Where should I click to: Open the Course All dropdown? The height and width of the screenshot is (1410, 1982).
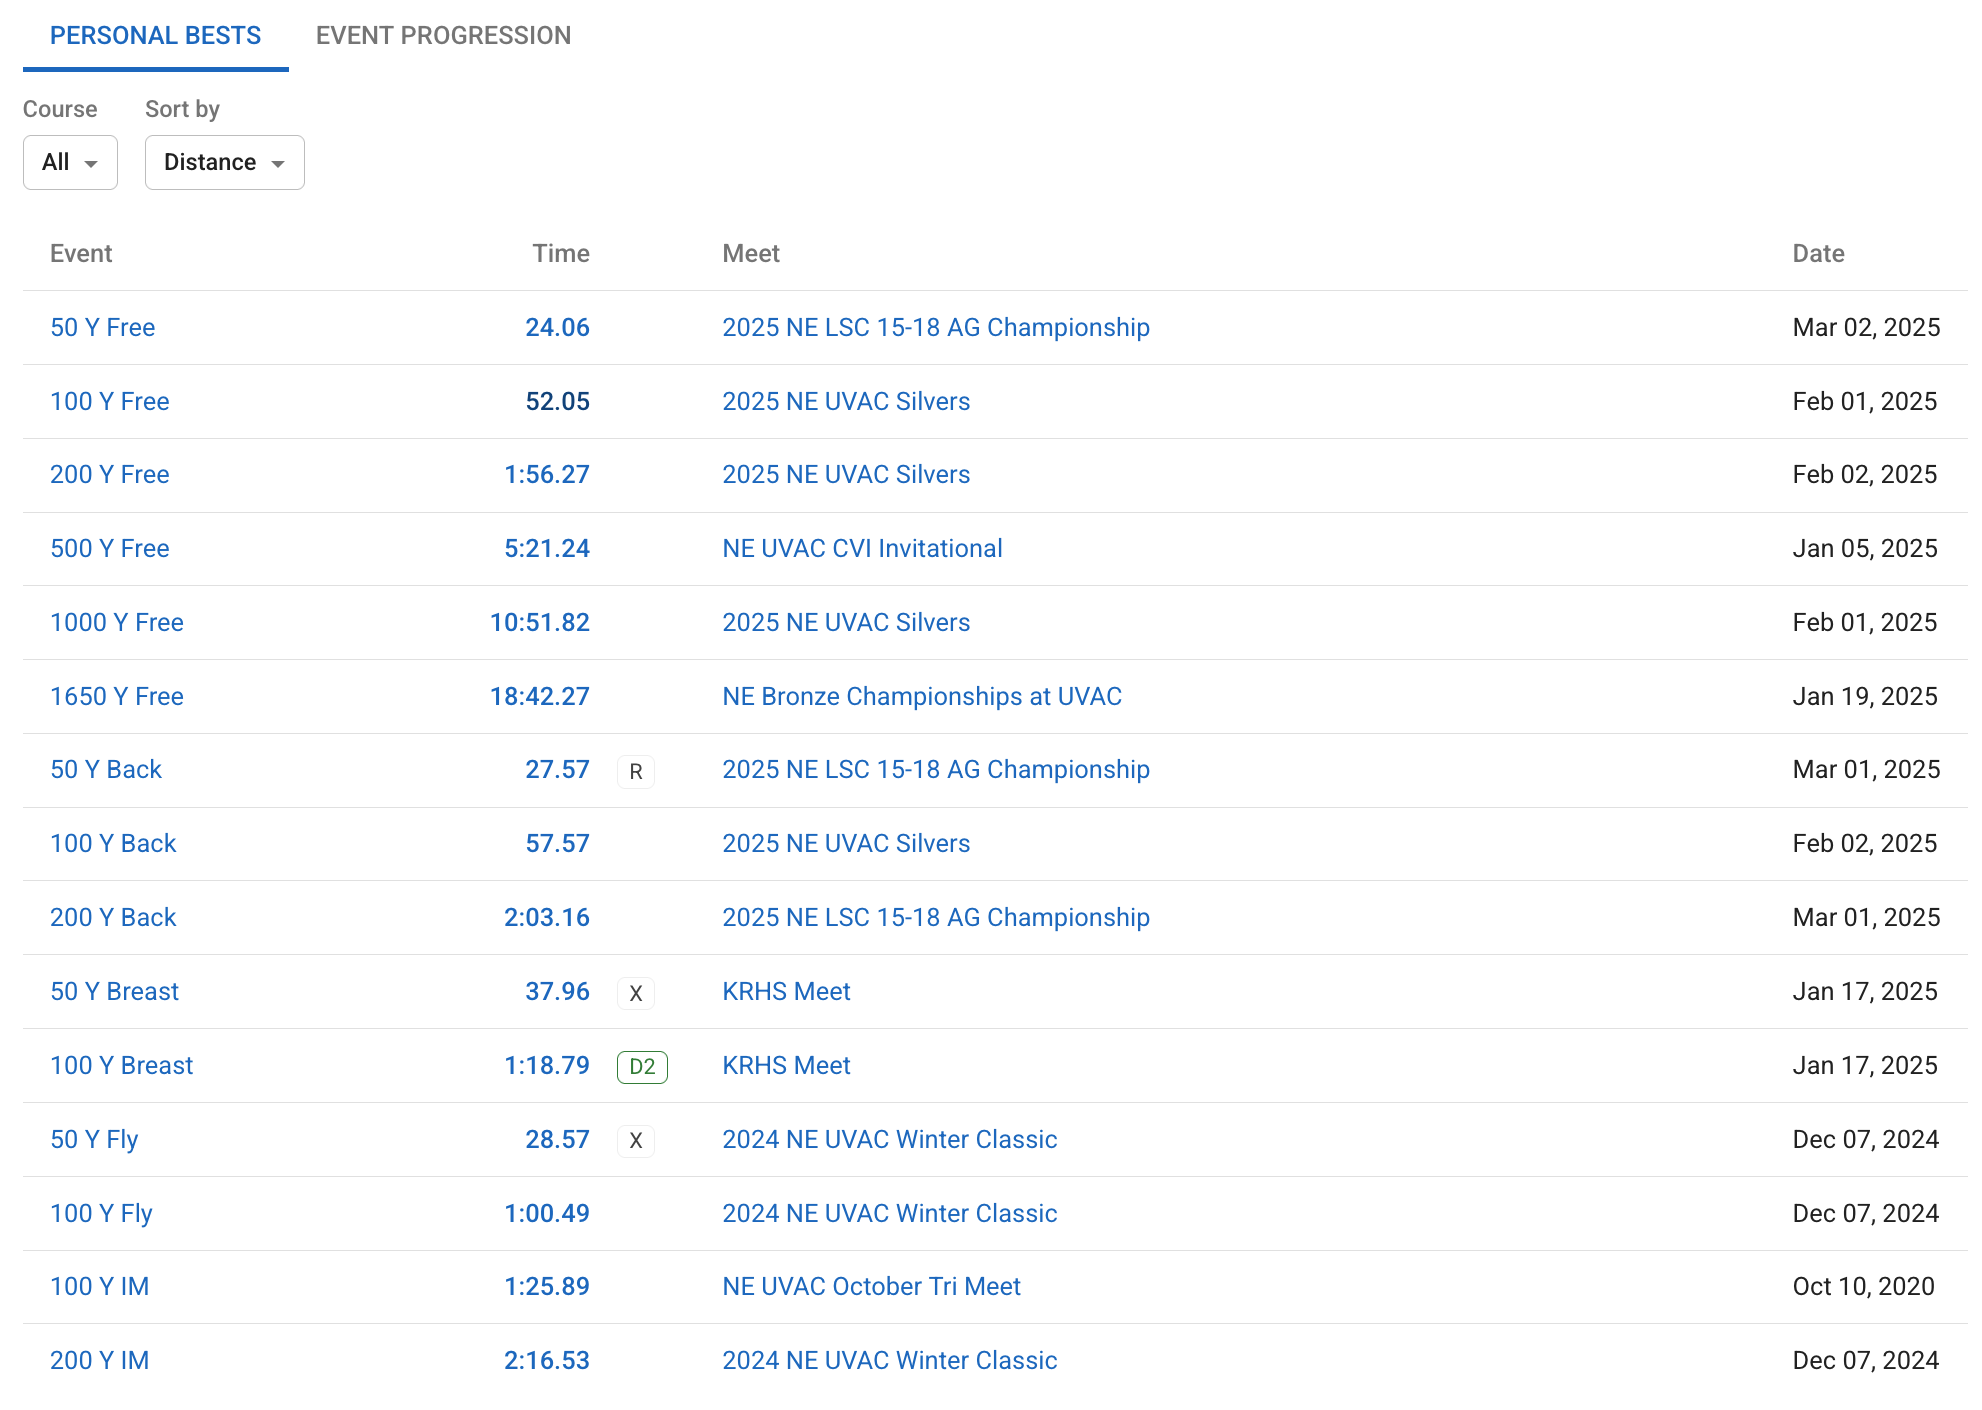click(70, 162)
